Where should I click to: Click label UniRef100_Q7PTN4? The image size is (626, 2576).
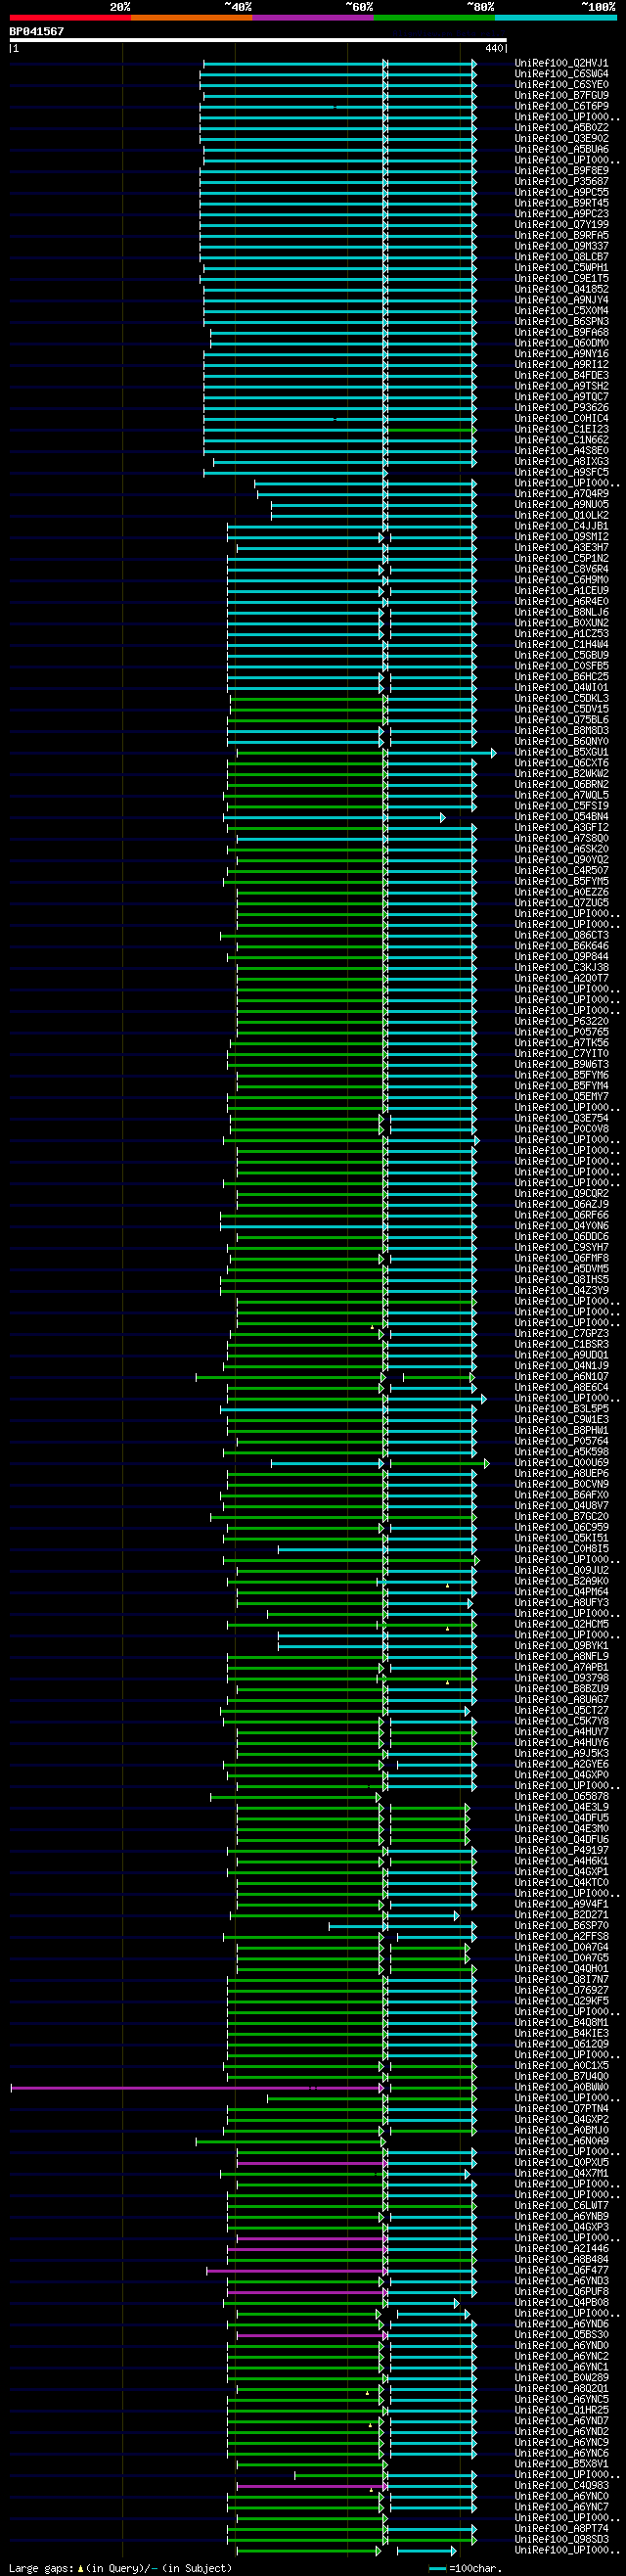(561, 2108)
